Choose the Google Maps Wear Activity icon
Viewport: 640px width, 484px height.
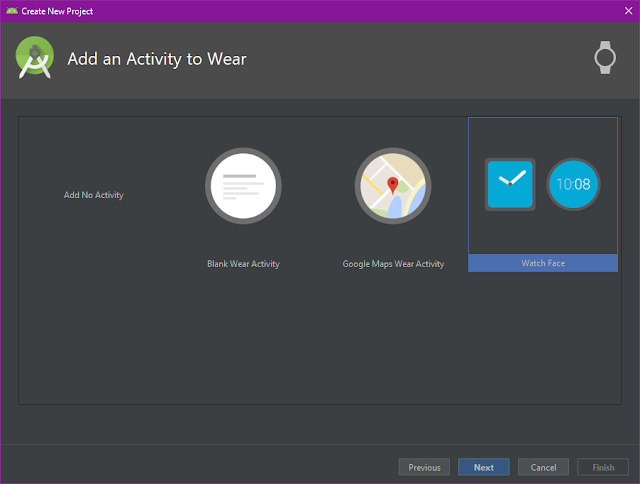393,186
